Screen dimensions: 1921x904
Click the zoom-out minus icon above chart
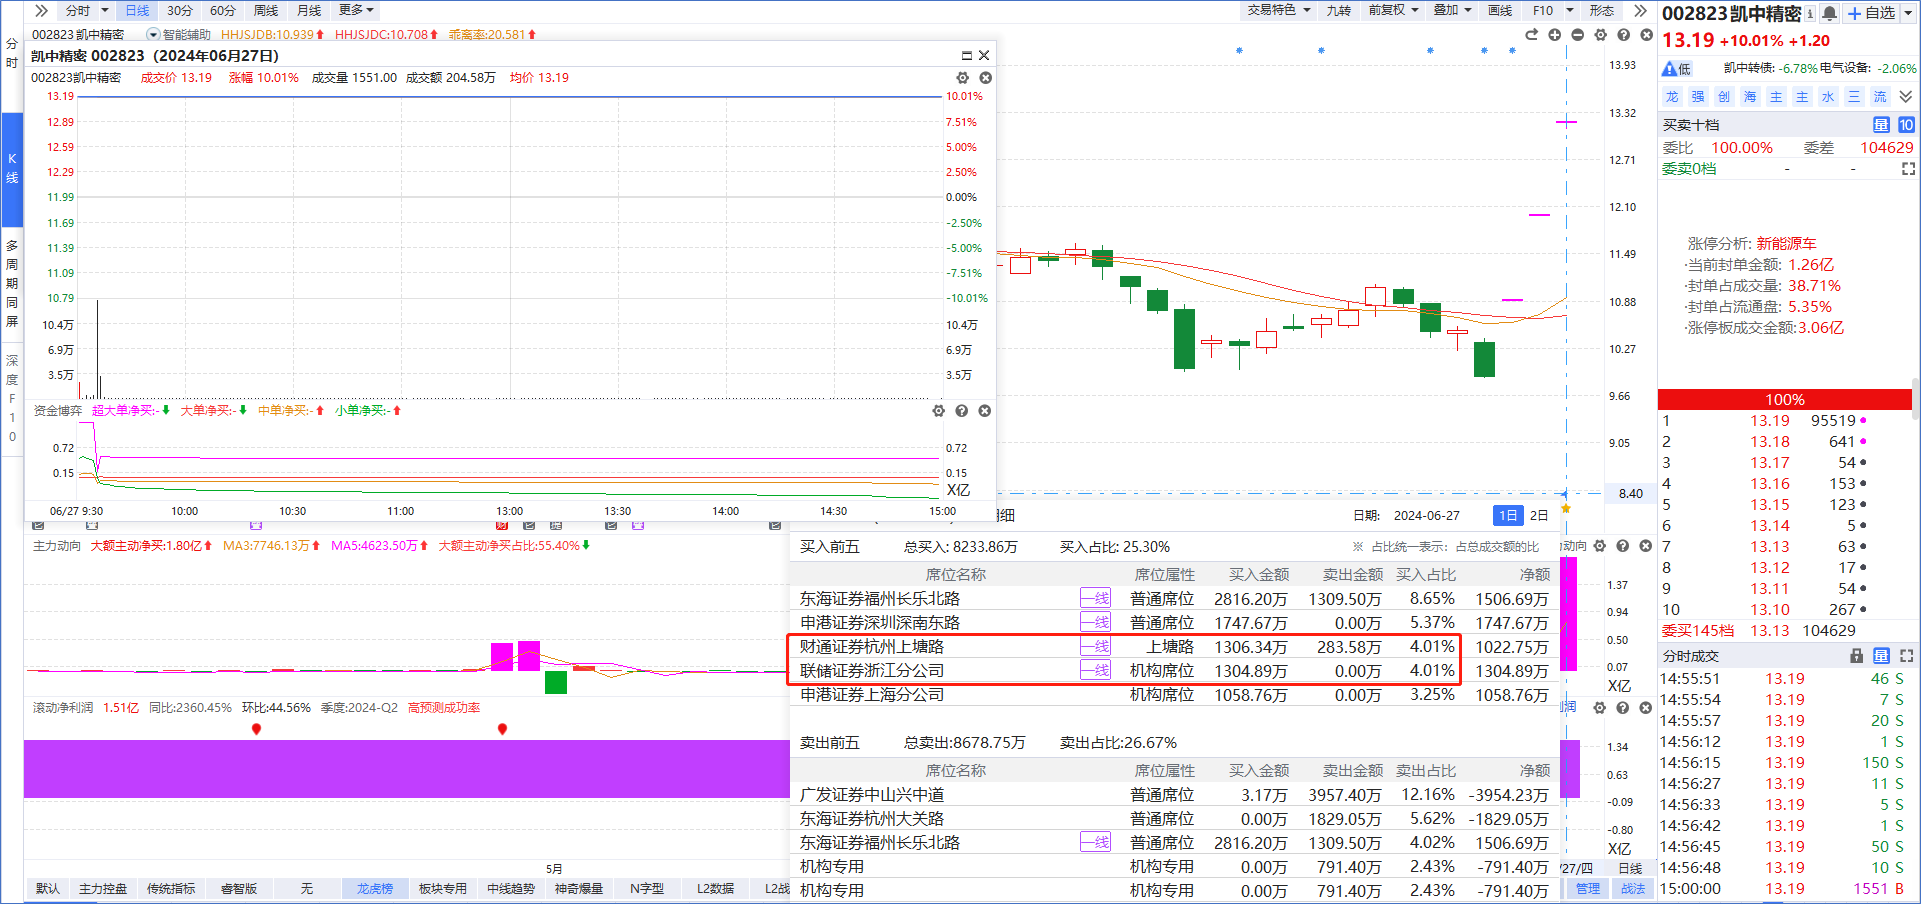click(x=1577, y=35)
